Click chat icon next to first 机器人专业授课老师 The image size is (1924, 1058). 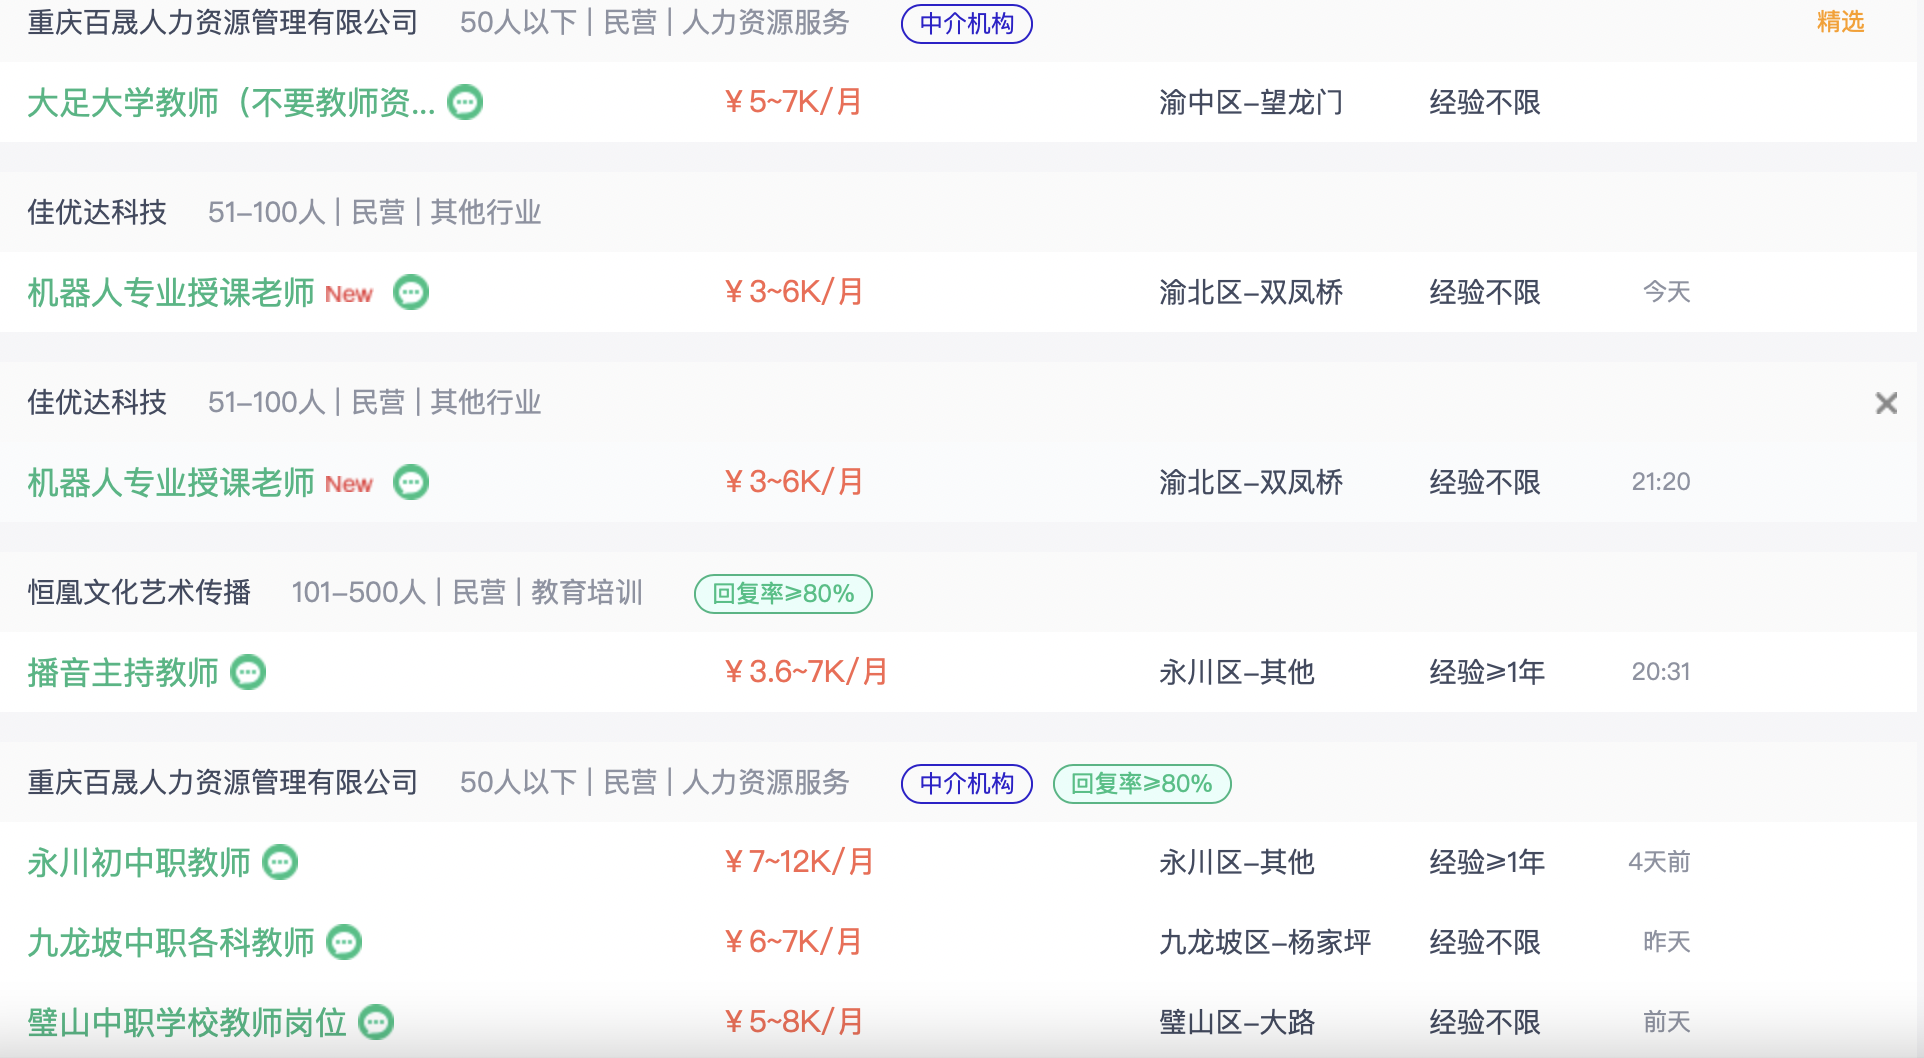[411, 292]
